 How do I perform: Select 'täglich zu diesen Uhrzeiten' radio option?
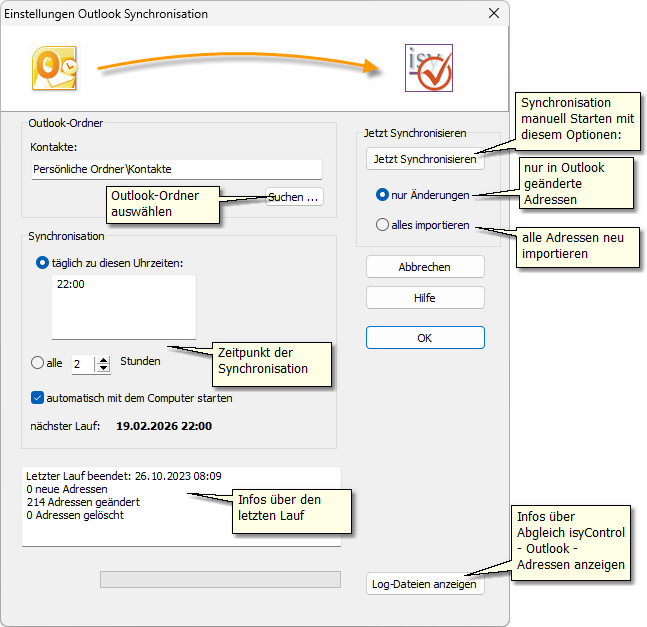(x=42, y=262)
